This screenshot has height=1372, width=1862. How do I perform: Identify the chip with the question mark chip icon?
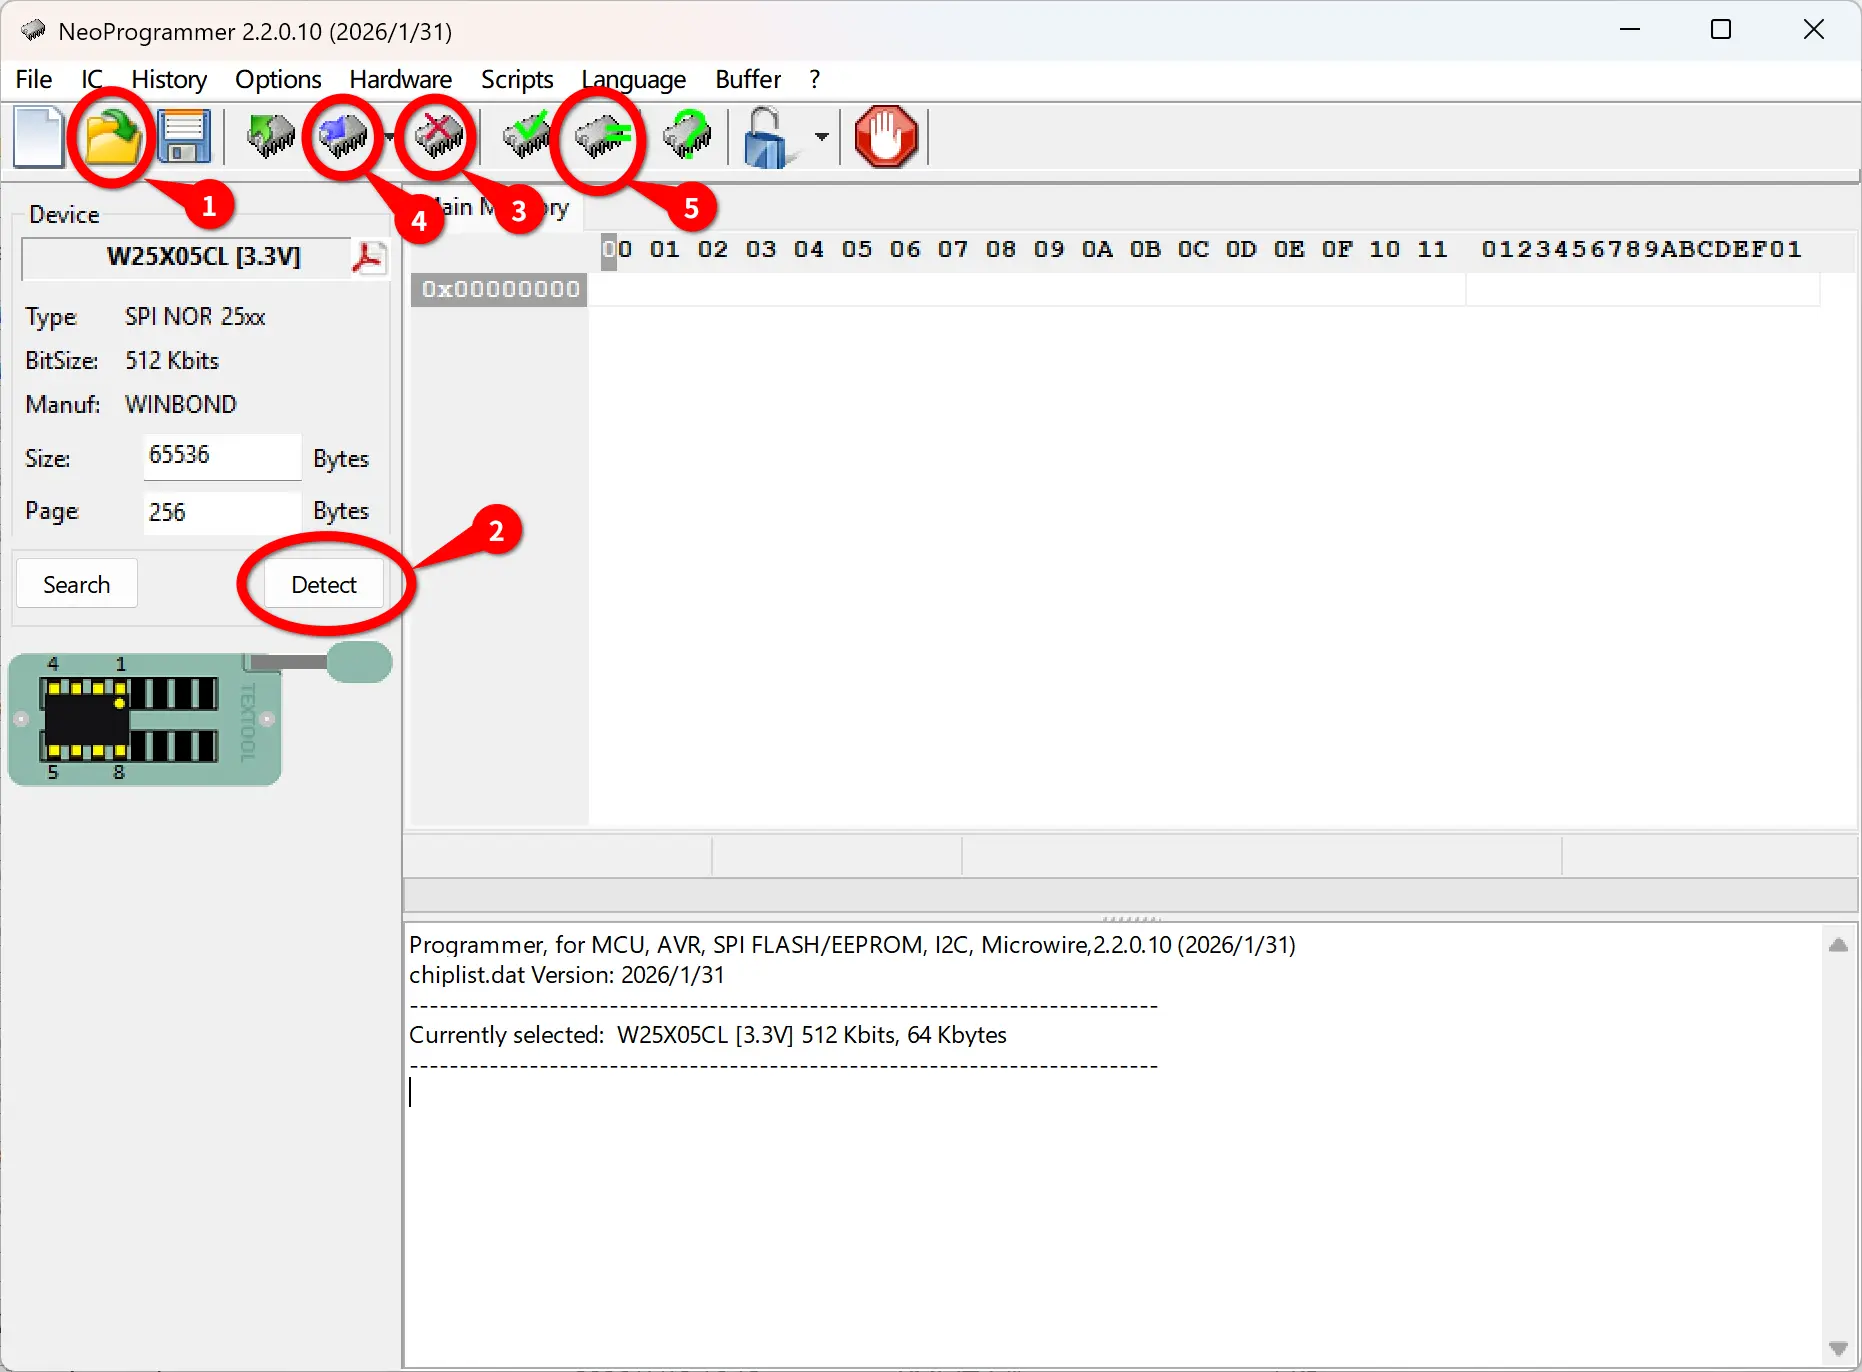click(687, 136)
